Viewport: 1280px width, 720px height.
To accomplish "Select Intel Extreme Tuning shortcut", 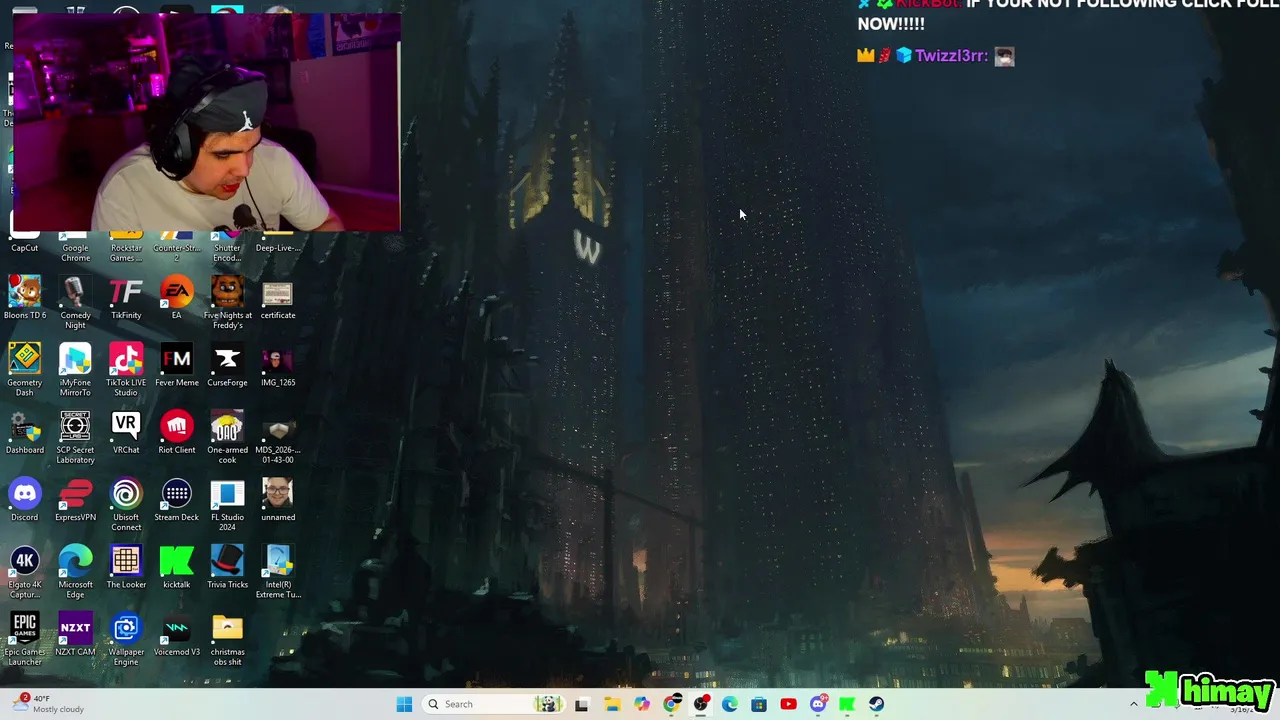I will (278, 572).
